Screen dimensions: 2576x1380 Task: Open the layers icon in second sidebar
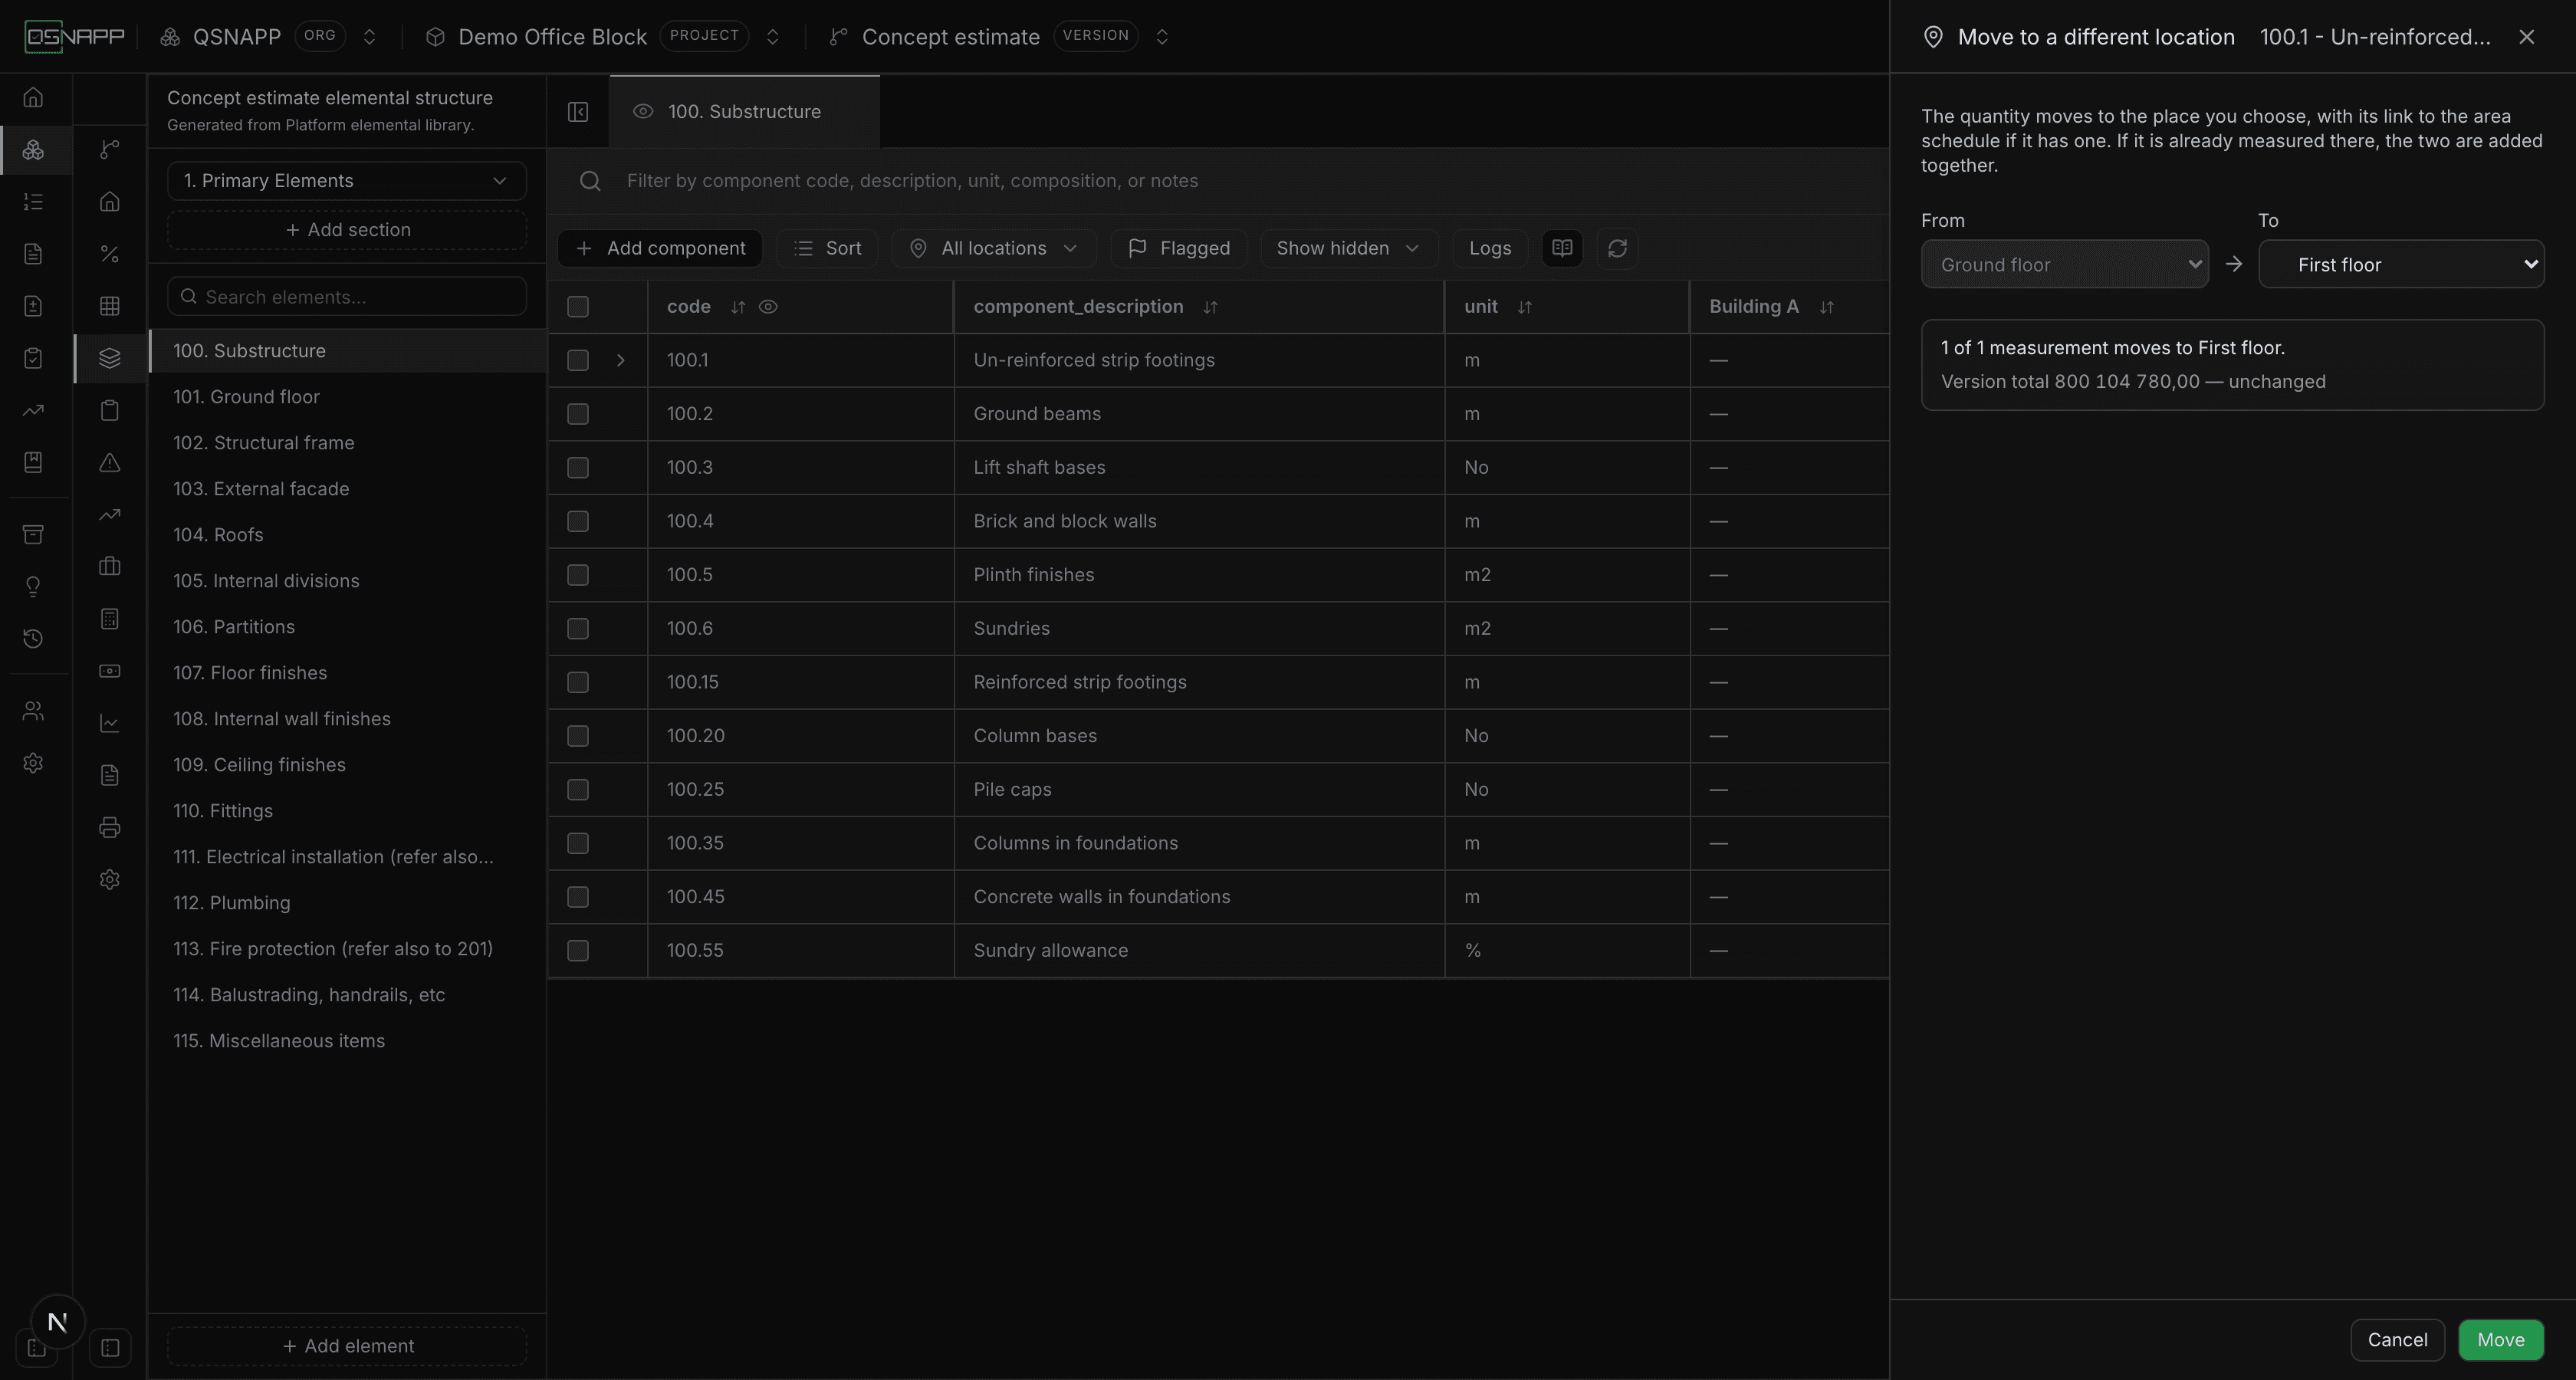tap(110, 358)
